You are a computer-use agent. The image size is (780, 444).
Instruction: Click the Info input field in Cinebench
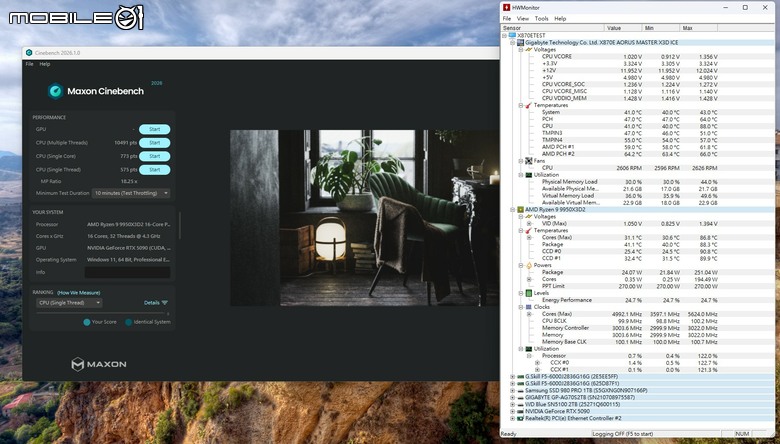[127, 272]
